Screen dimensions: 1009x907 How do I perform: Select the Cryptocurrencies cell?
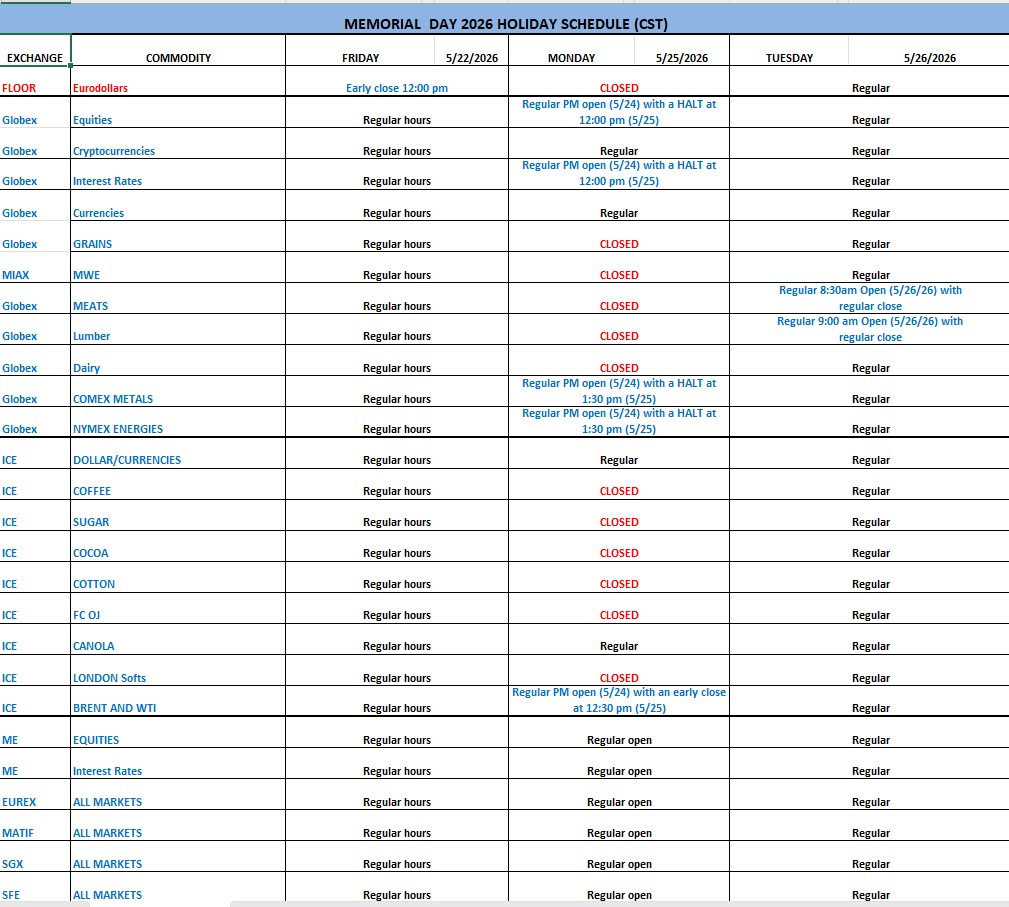178,144
